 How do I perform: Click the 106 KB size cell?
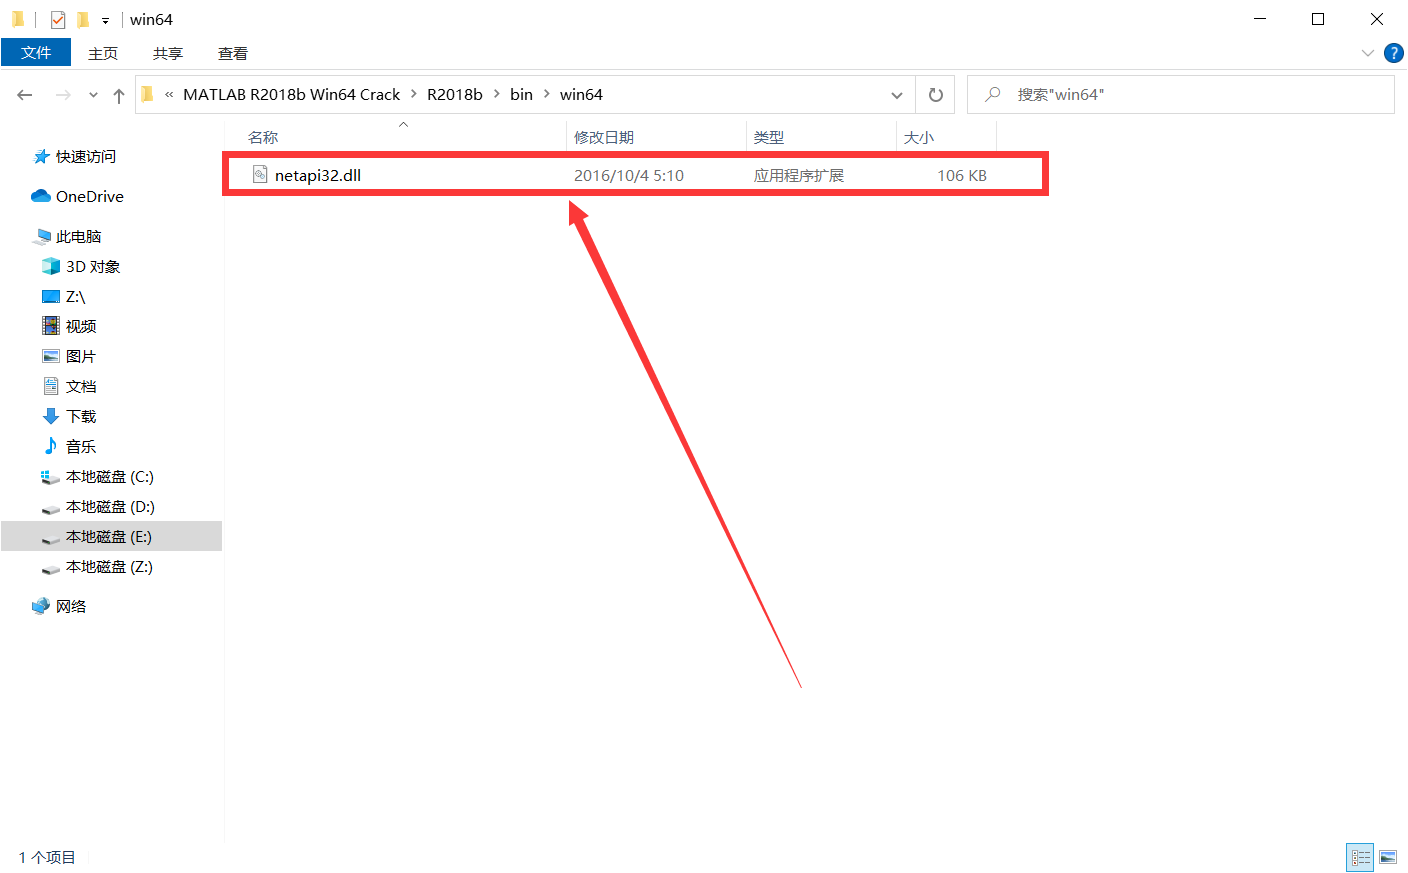point(962,175)
